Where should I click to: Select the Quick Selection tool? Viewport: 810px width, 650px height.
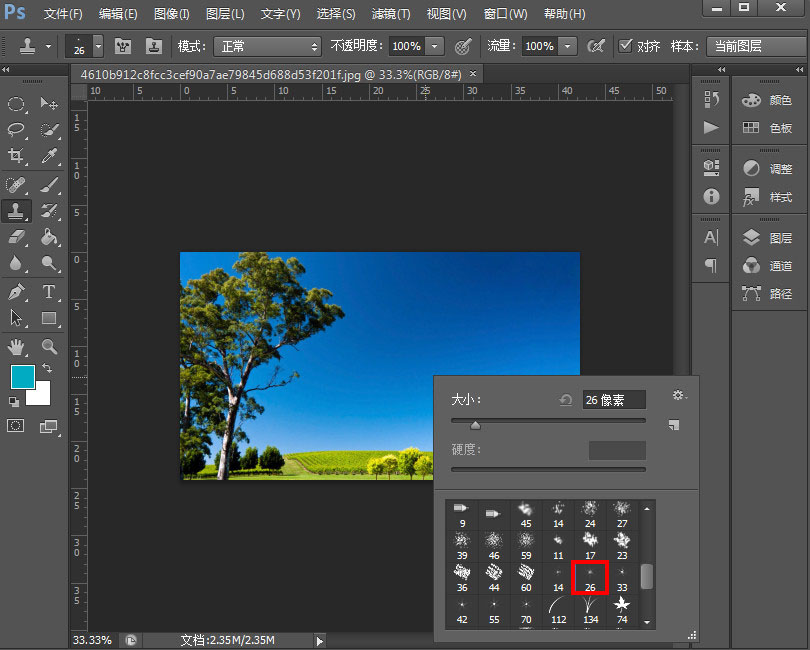(49, 129)
